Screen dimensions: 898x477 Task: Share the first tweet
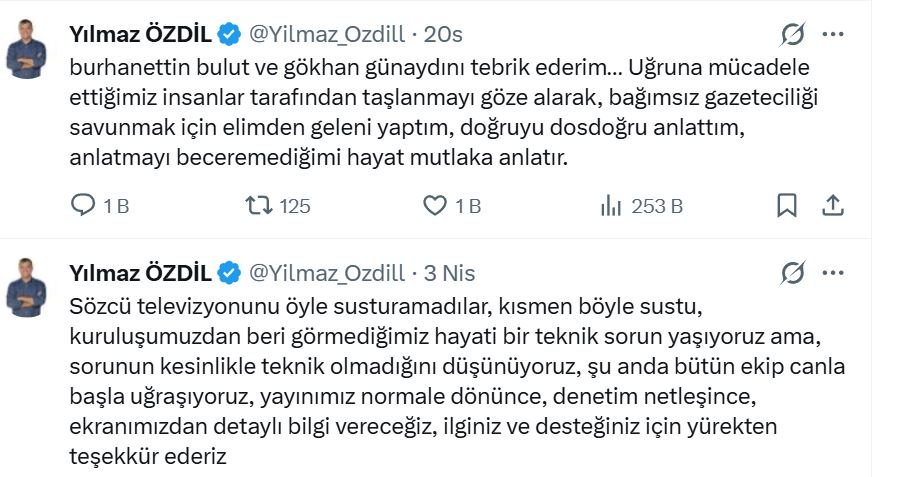tap(832, 206)
